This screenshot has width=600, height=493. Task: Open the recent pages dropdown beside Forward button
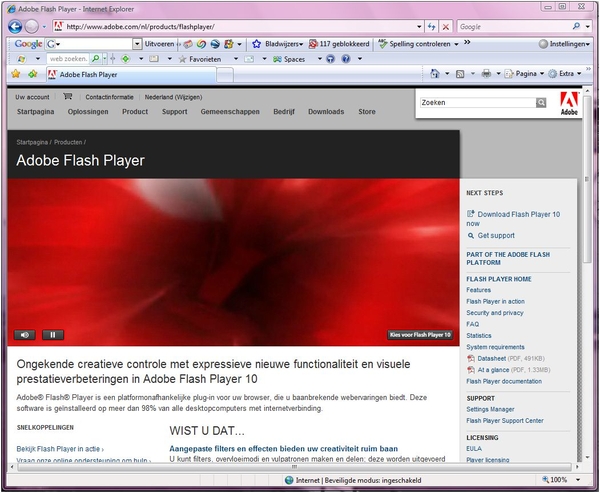pos(44,27)
